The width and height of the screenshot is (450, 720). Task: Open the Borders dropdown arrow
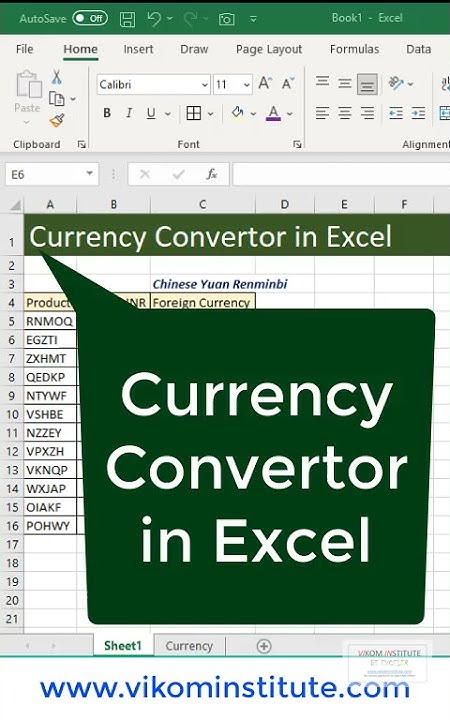210,113
